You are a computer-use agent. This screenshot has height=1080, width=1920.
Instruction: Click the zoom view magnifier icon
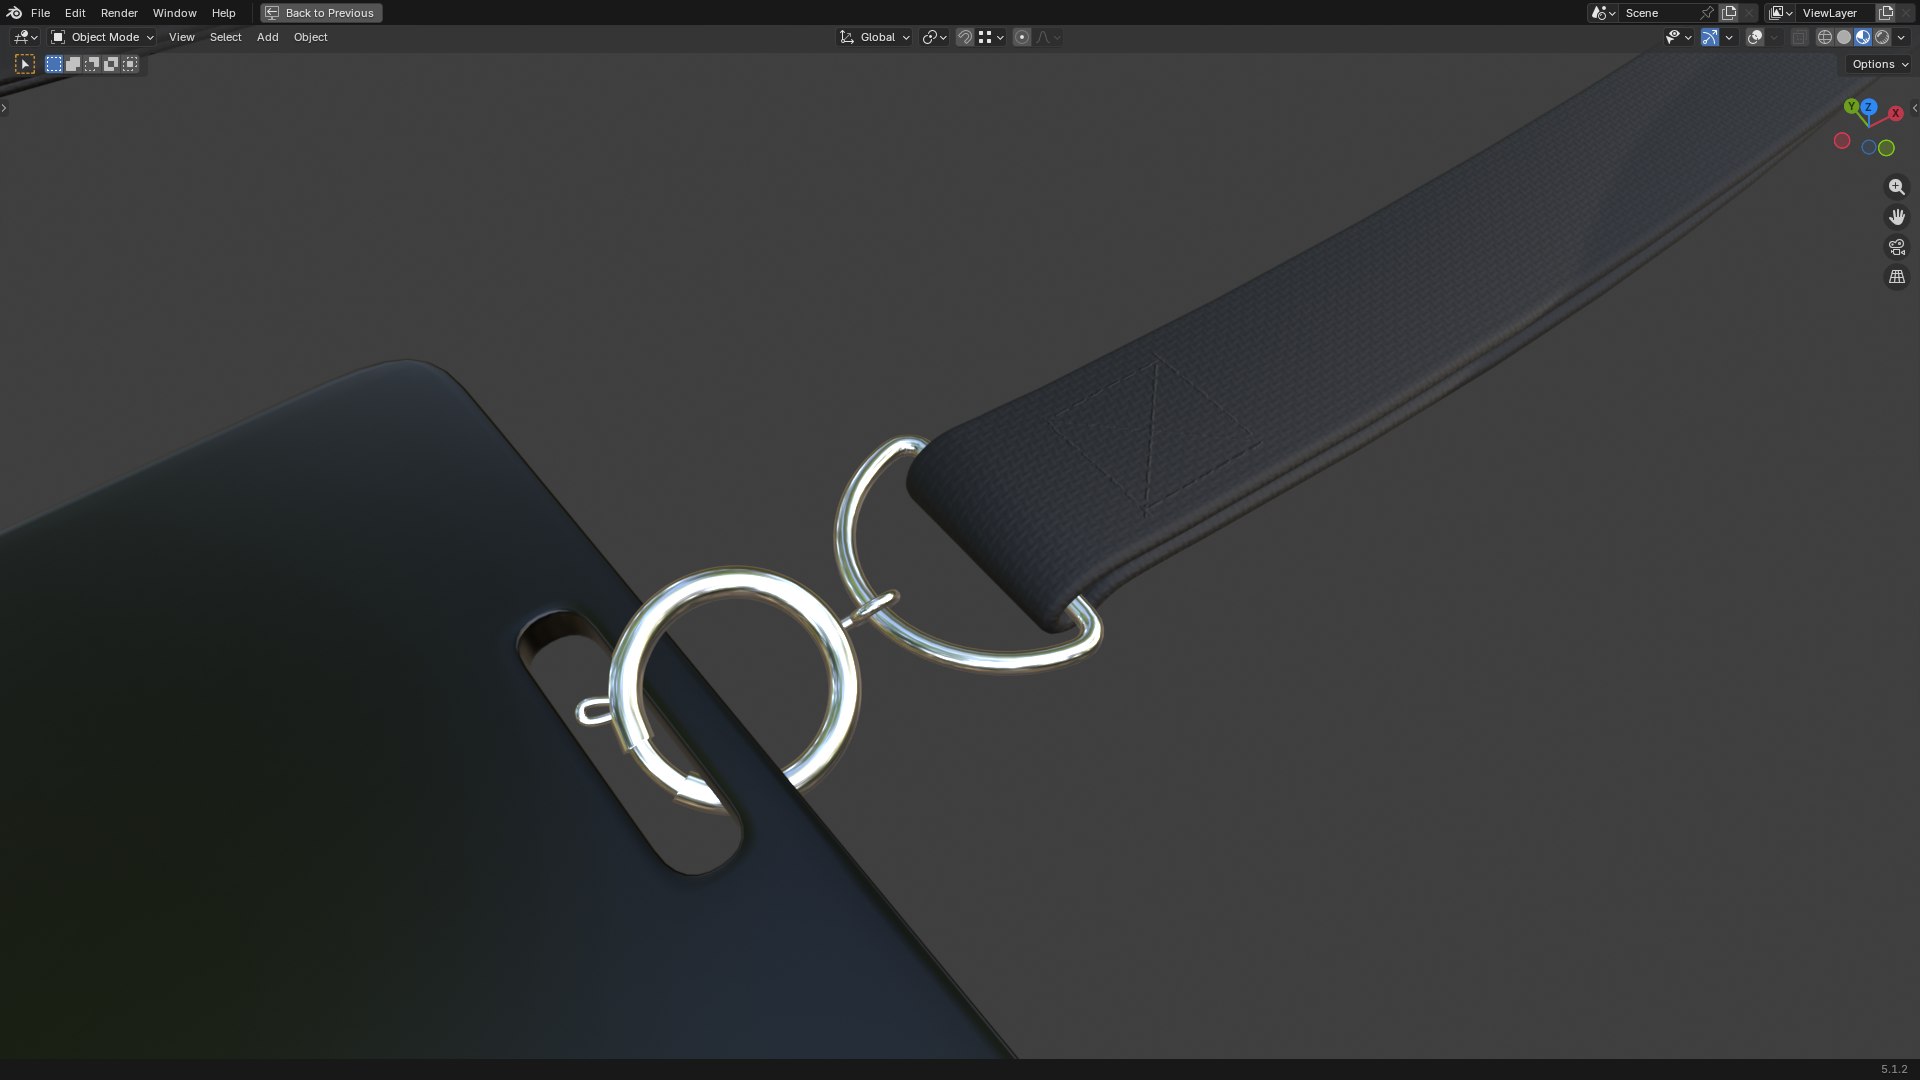click(x=1897, y=187)
